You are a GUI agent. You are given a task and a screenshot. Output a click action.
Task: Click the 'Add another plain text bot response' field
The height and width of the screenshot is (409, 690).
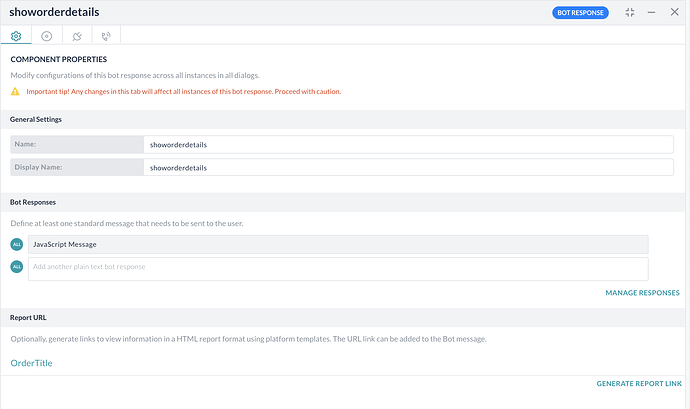coord(338,268)
